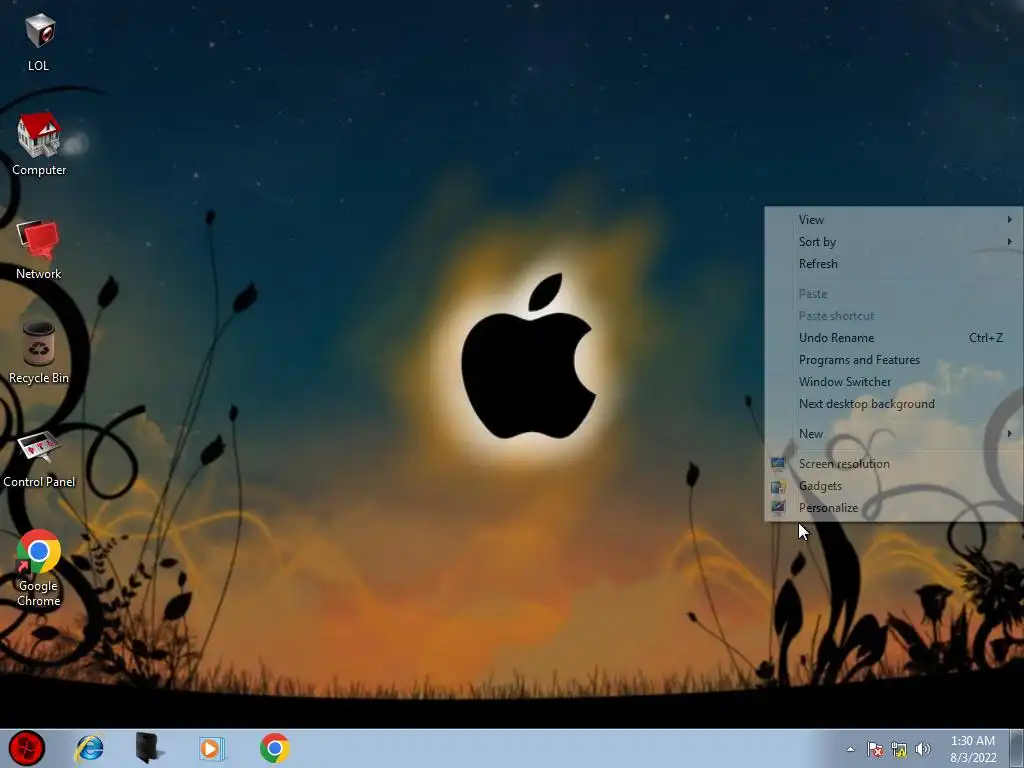Image resolution: width=1024 pixels, height=768 pixels.
Task: Select the Control Panel desktop icon
Action: [39, 460]
